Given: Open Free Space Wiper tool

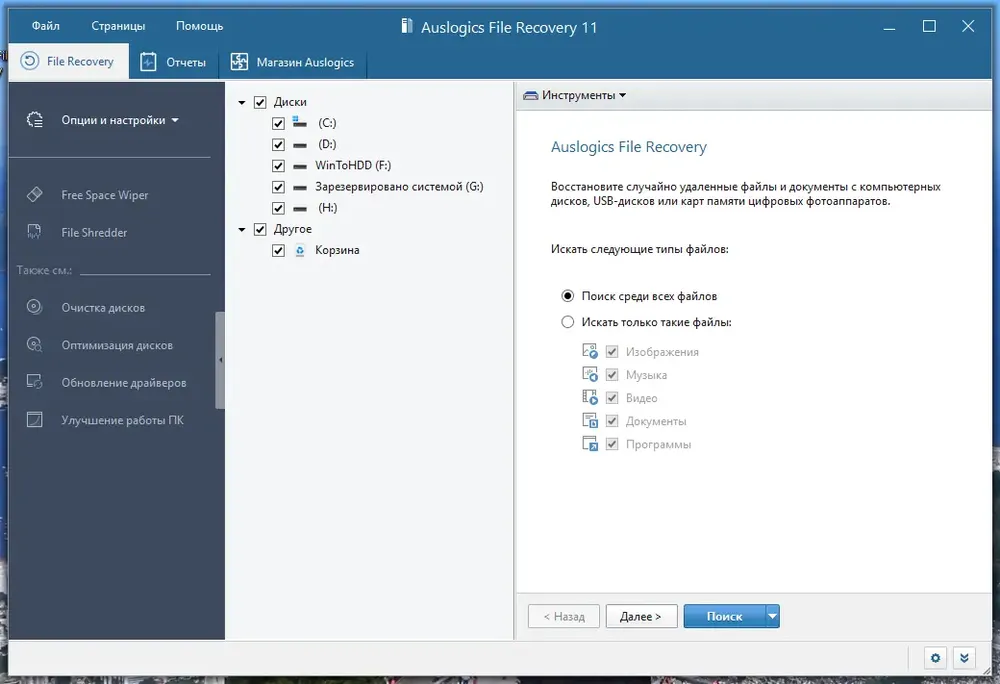Looking at the screenshot, I should [105, 195].
